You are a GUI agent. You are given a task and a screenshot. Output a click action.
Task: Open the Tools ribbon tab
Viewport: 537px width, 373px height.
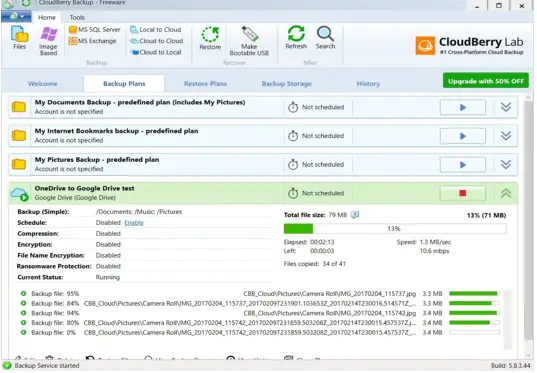77,17
